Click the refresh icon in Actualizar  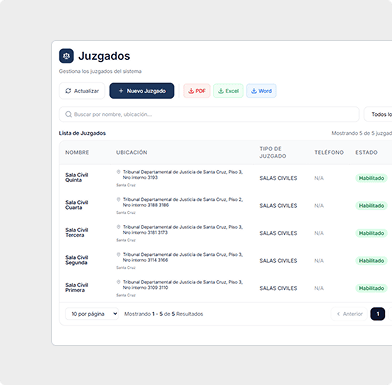(x=68, y=91)
